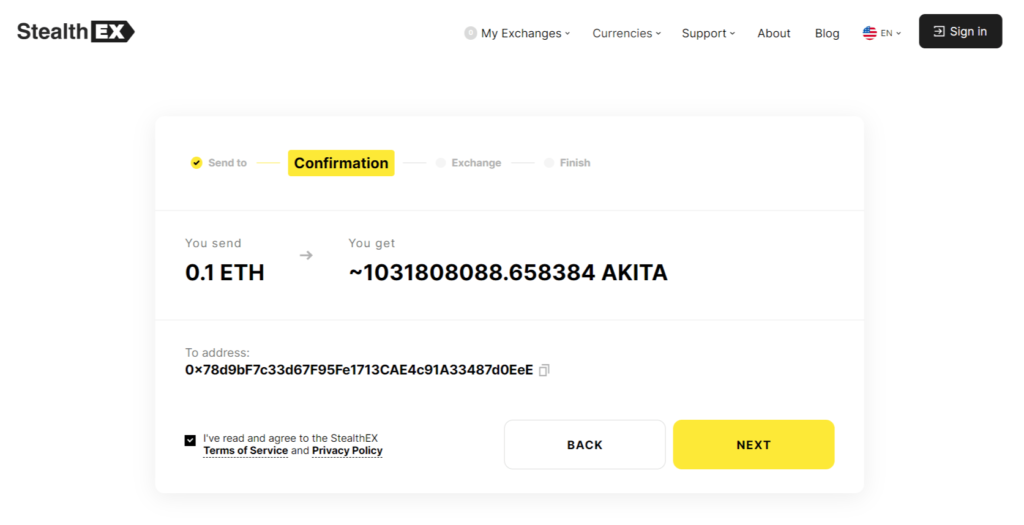Screen dimensions: 1024x525
Task: Go to the About page
Action: pyautogui.click(x=774, y=33)
